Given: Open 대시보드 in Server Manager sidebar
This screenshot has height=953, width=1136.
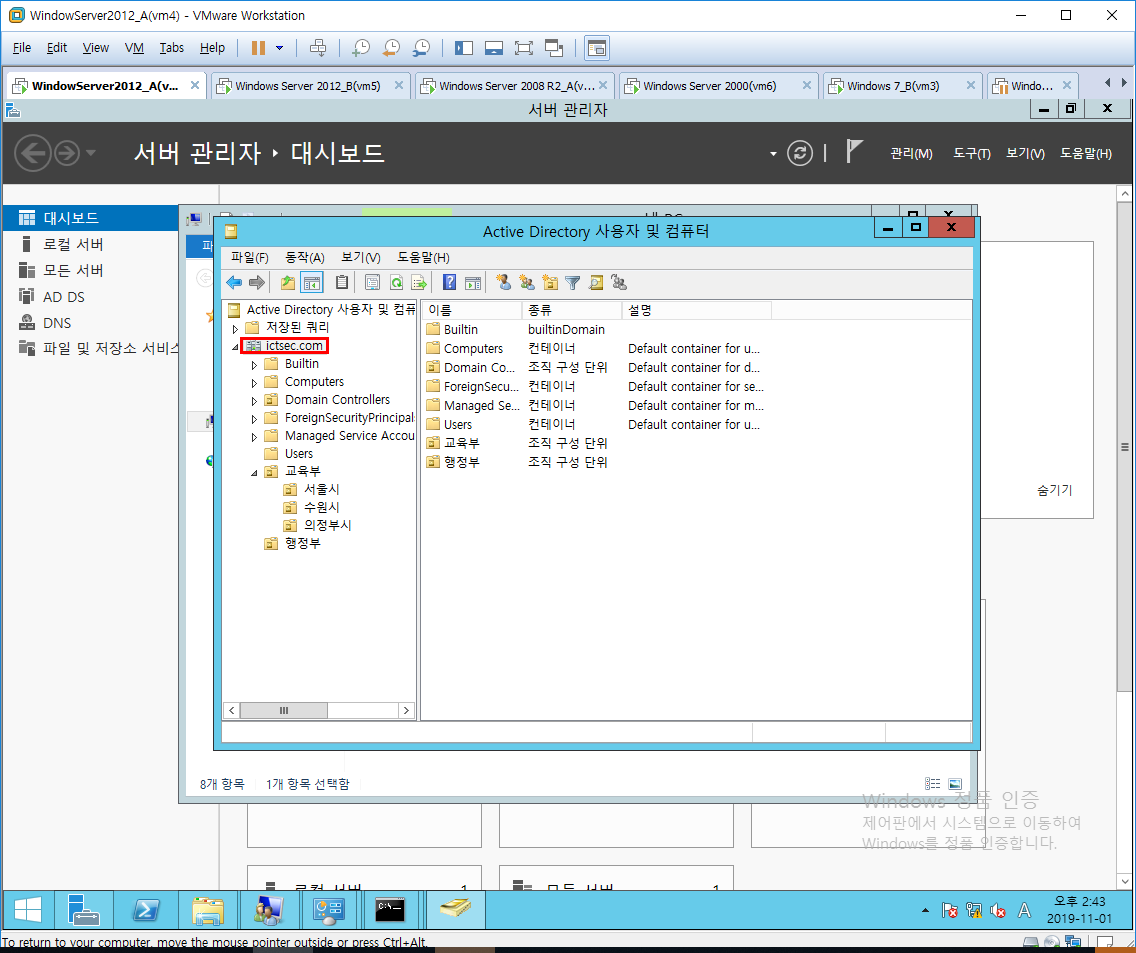Looking at the screenshot, I should [91, 217].
